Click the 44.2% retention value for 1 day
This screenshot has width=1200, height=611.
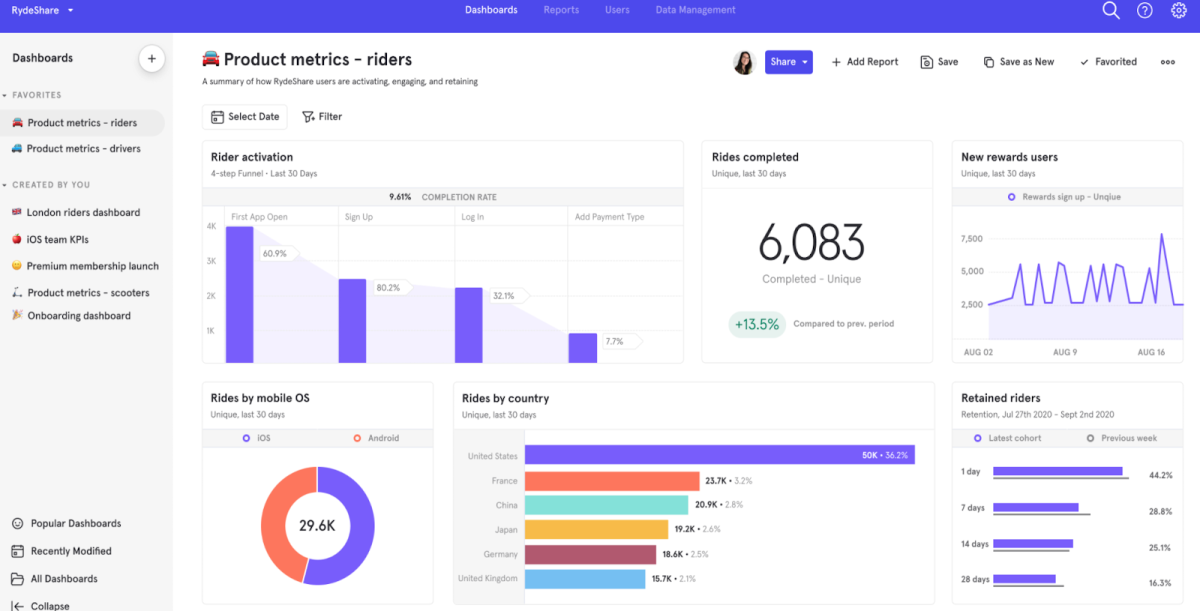click(x=1161, y=475)
